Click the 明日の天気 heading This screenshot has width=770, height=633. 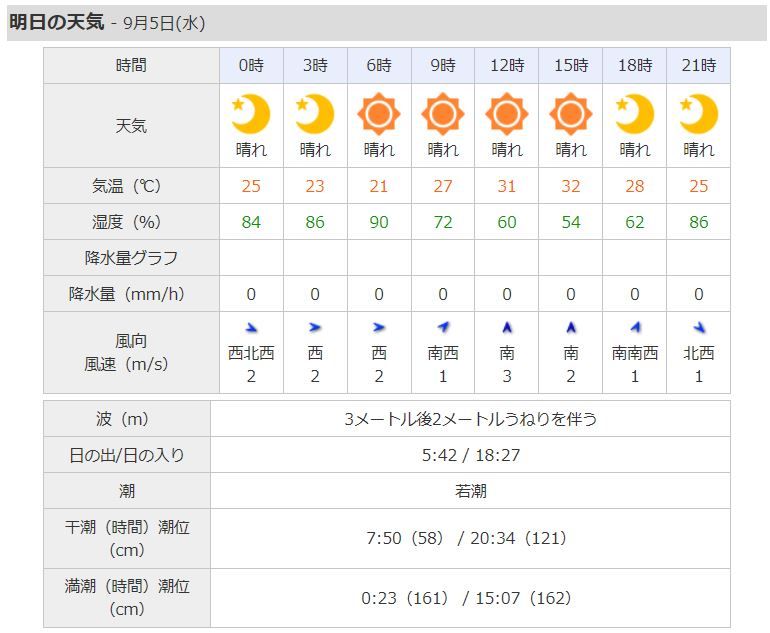pyautogui.click(x=57, y=22)
